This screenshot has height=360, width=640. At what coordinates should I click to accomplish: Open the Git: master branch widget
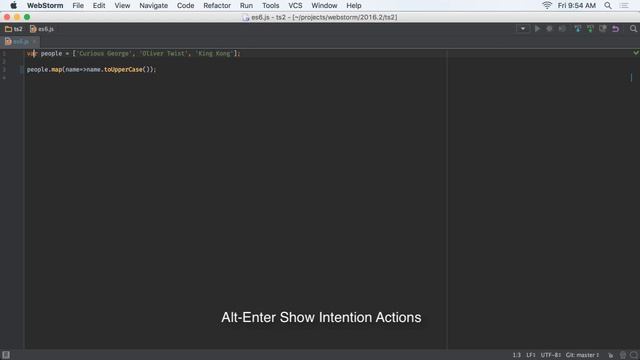(x=582, y=355)
